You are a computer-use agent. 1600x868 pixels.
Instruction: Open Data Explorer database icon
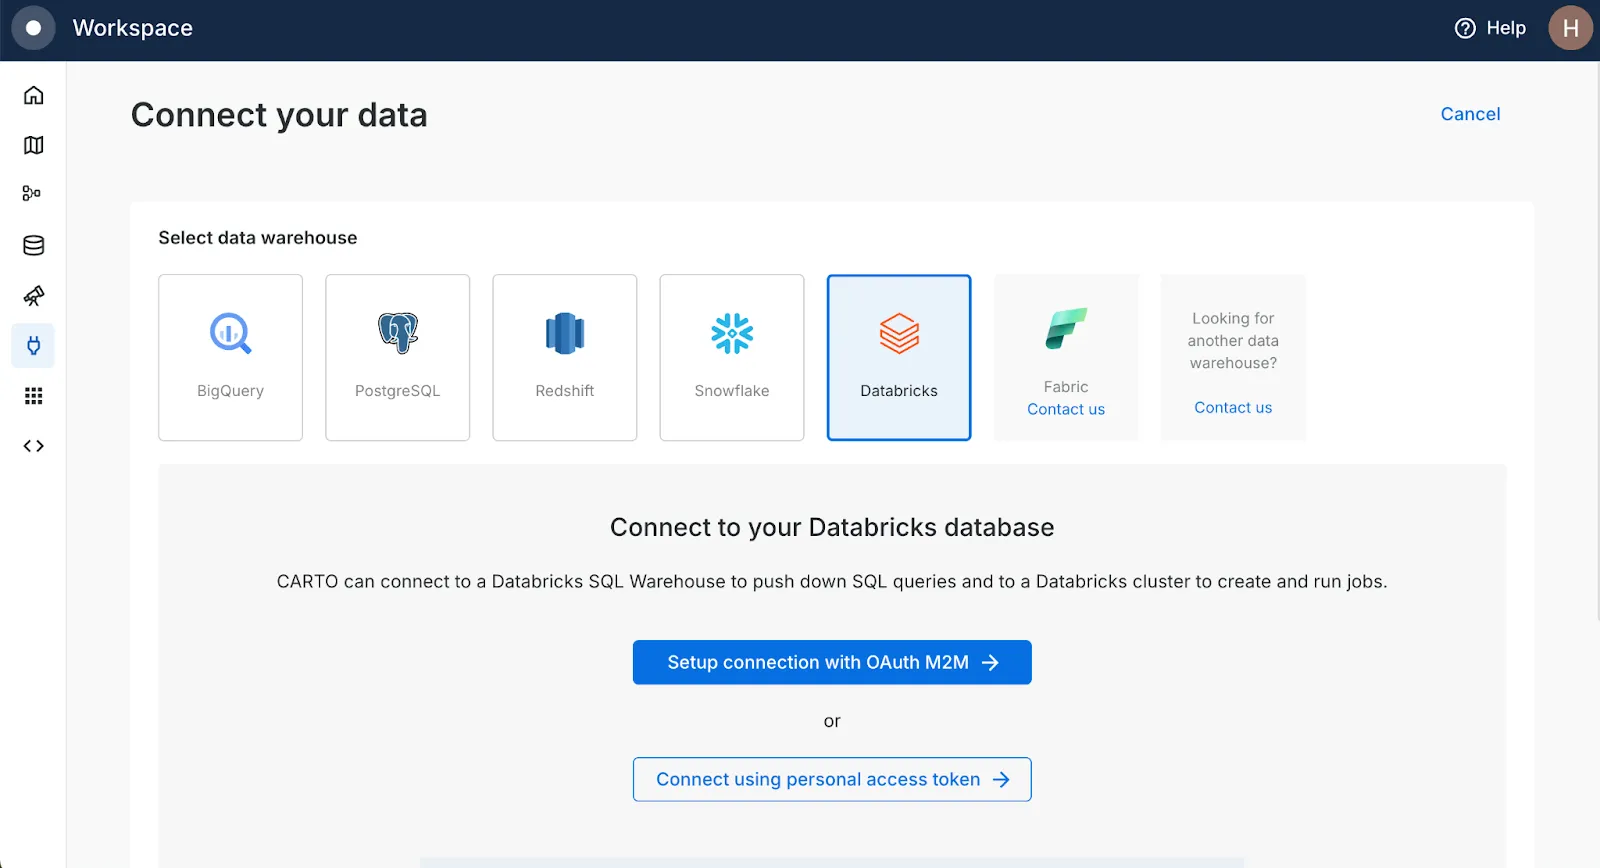point(33,245)
